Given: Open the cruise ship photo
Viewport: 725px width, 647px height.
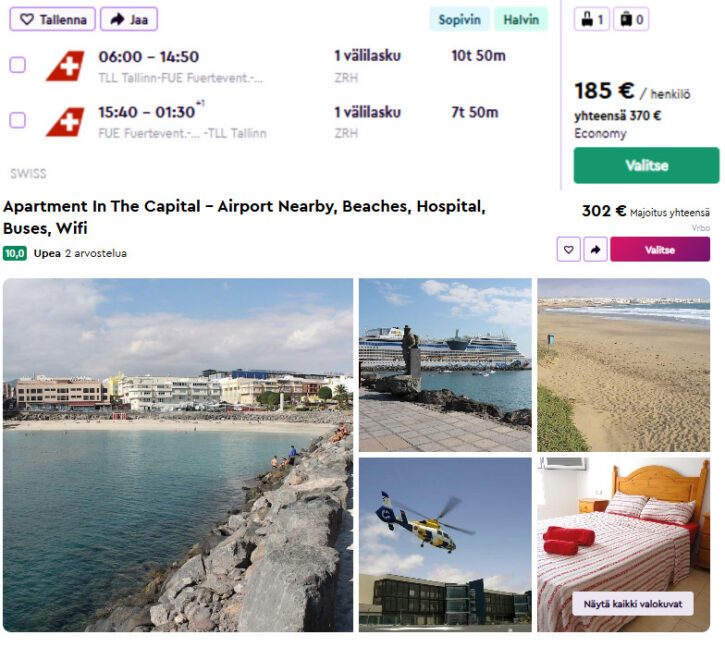Looking at the screenshot, I should coord(445,365).
